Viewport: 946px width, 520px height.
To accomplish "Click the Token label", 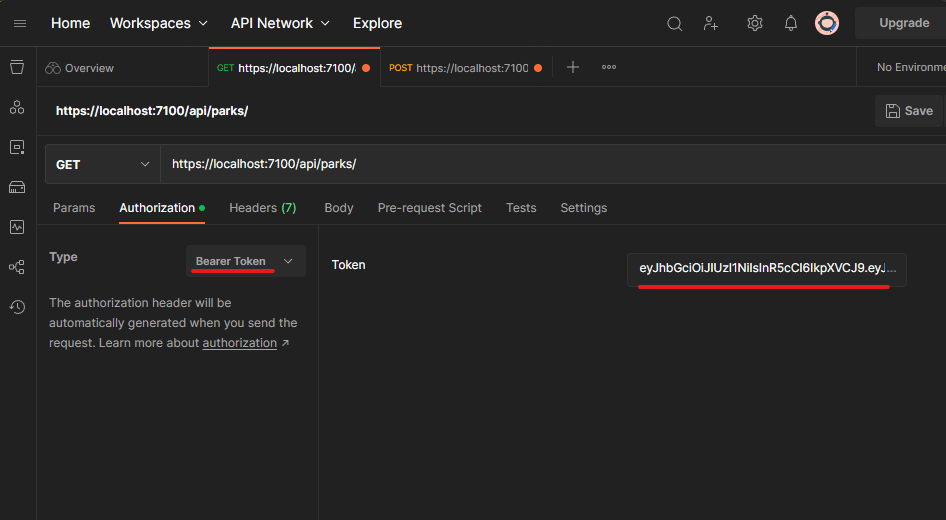I will tap(348, 265).
